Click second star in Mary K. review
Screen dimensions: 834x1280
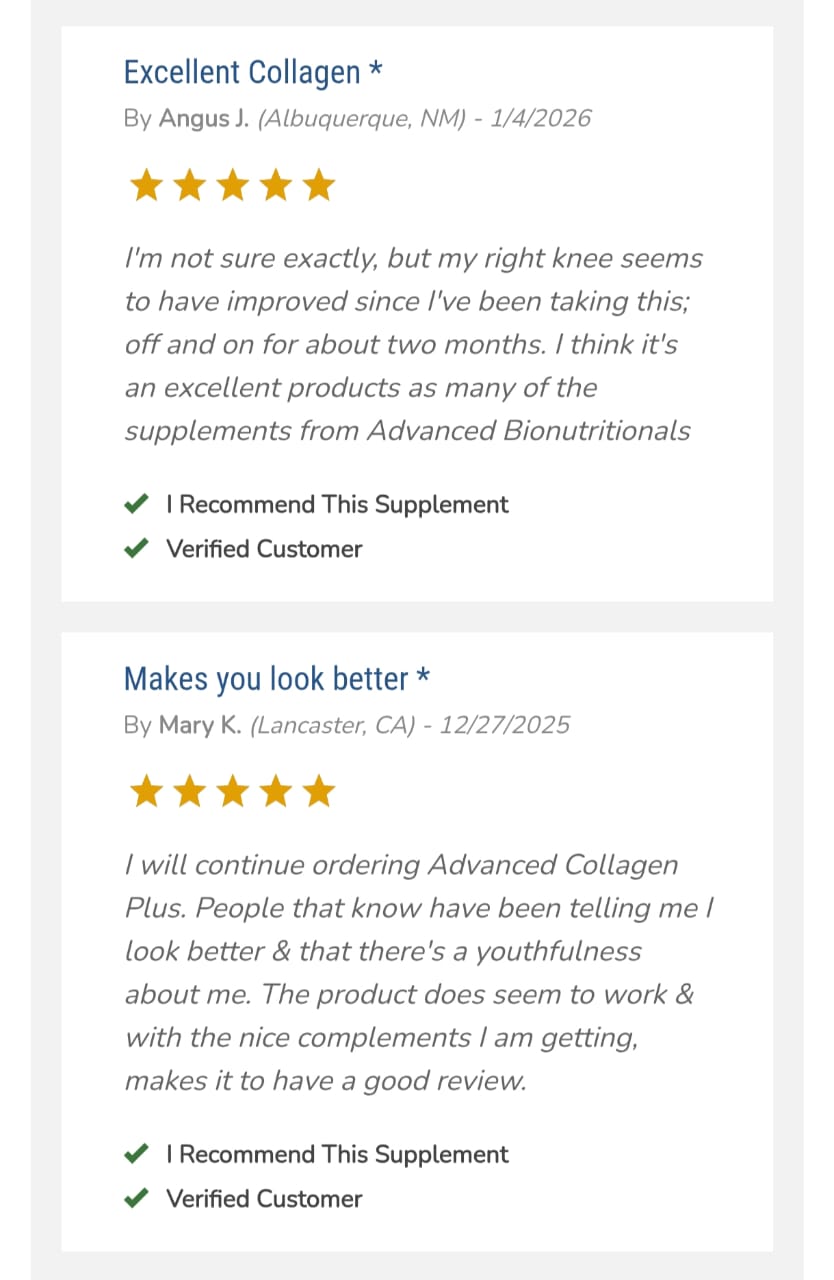189,792
